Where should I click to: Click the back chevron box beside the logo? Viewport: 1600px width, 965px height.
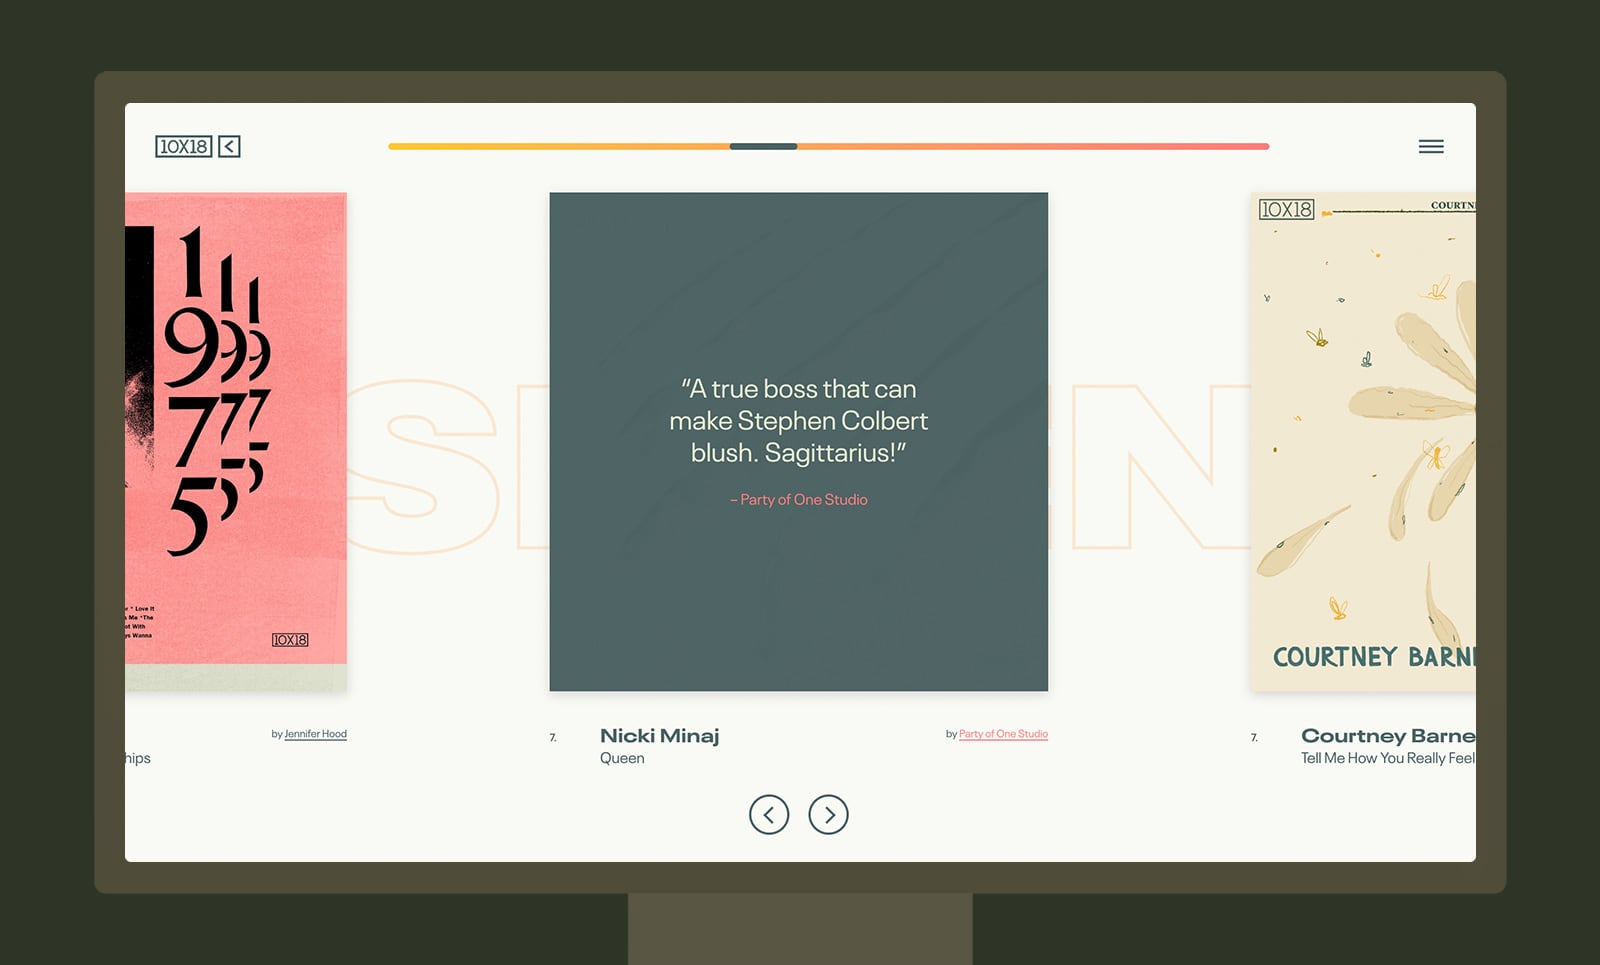coord(229,147)
